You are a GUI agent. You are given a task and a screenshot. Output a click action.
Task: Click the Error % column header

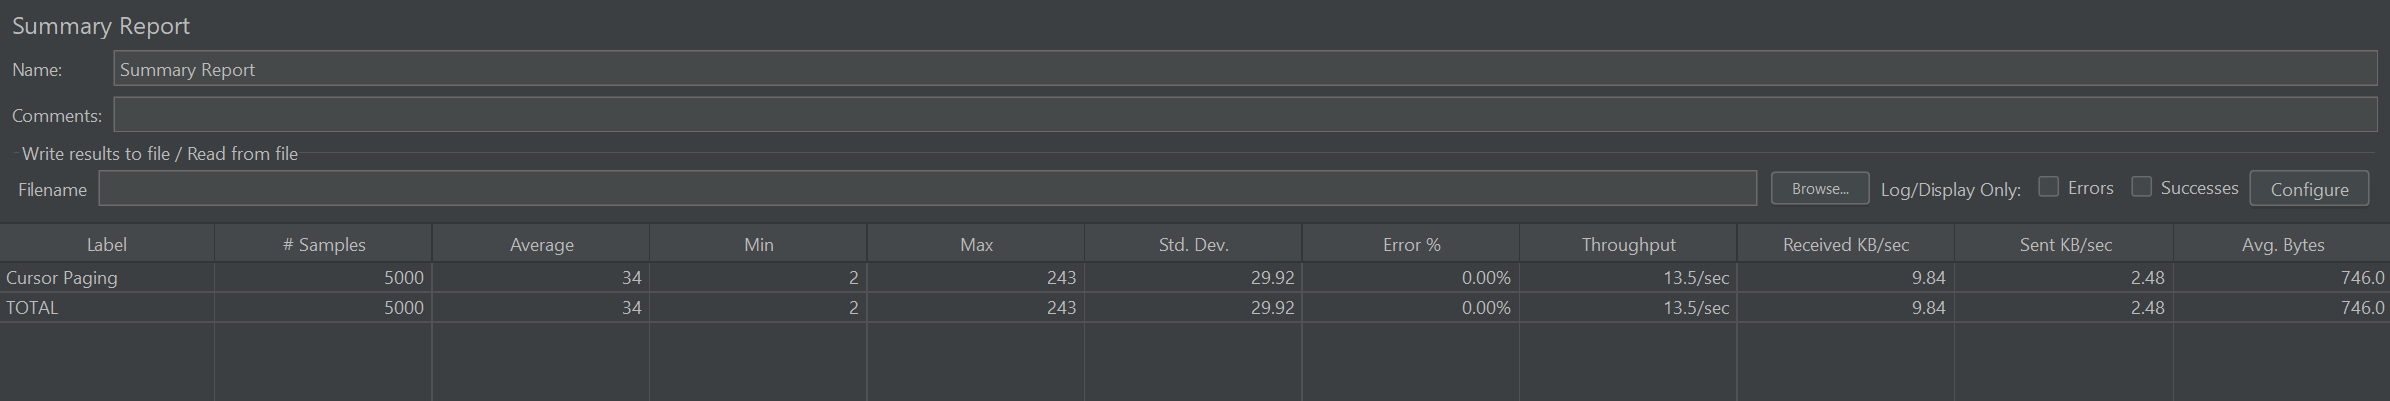(x=1411, y=244)
